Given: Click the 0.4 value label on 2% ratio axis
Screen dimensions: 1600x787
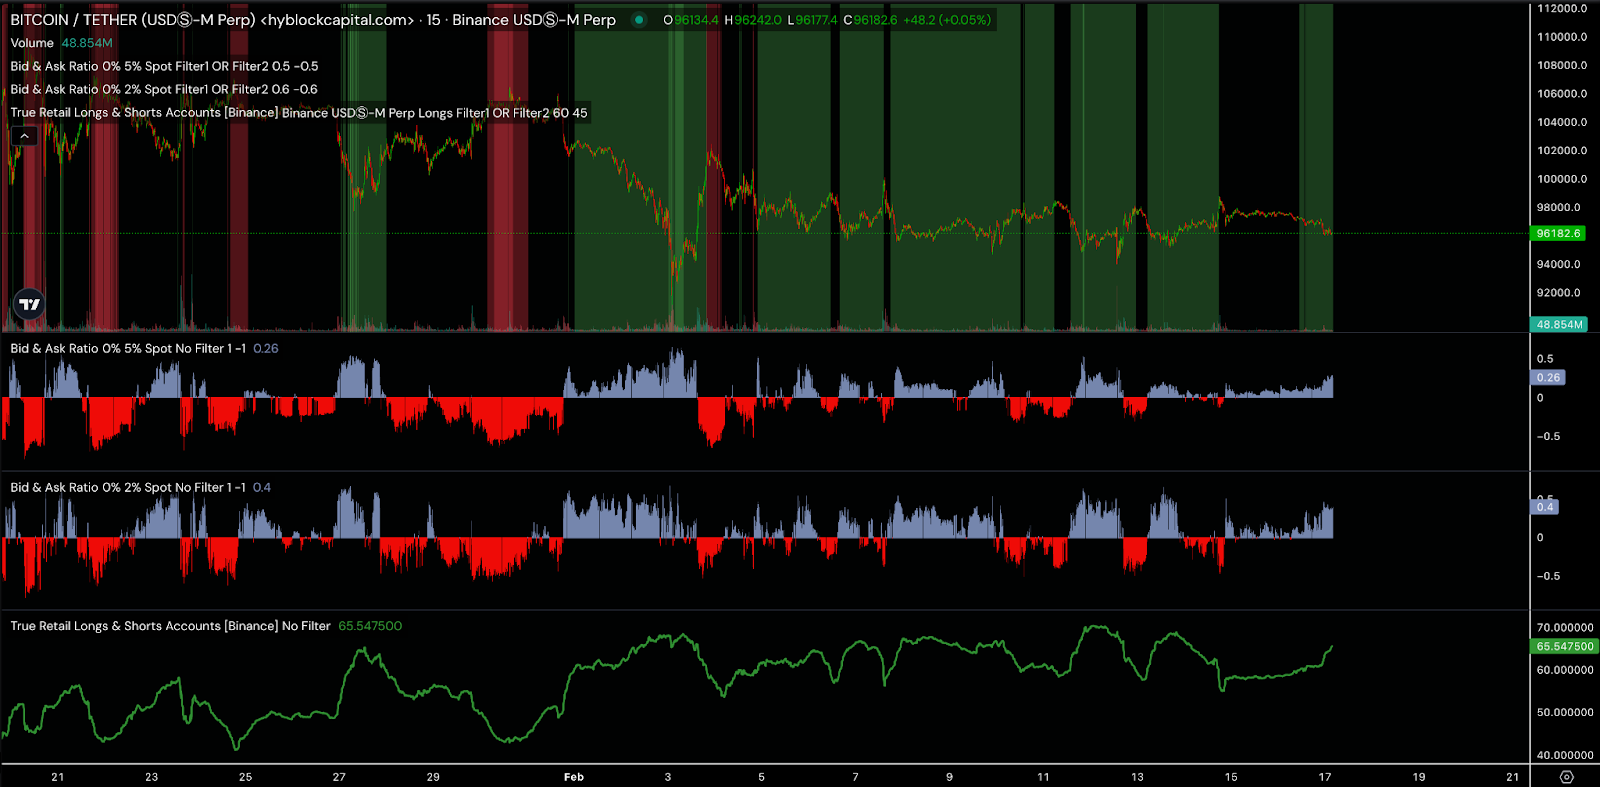Looking at the screenshot, I should point(1545,507).
